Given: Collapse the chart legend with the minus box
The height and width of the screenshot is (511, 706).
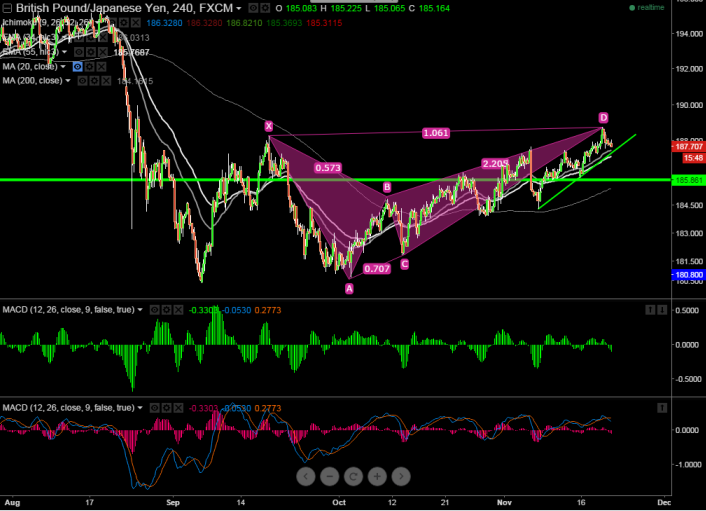Looking at the screenshot, I should point(7,8).
